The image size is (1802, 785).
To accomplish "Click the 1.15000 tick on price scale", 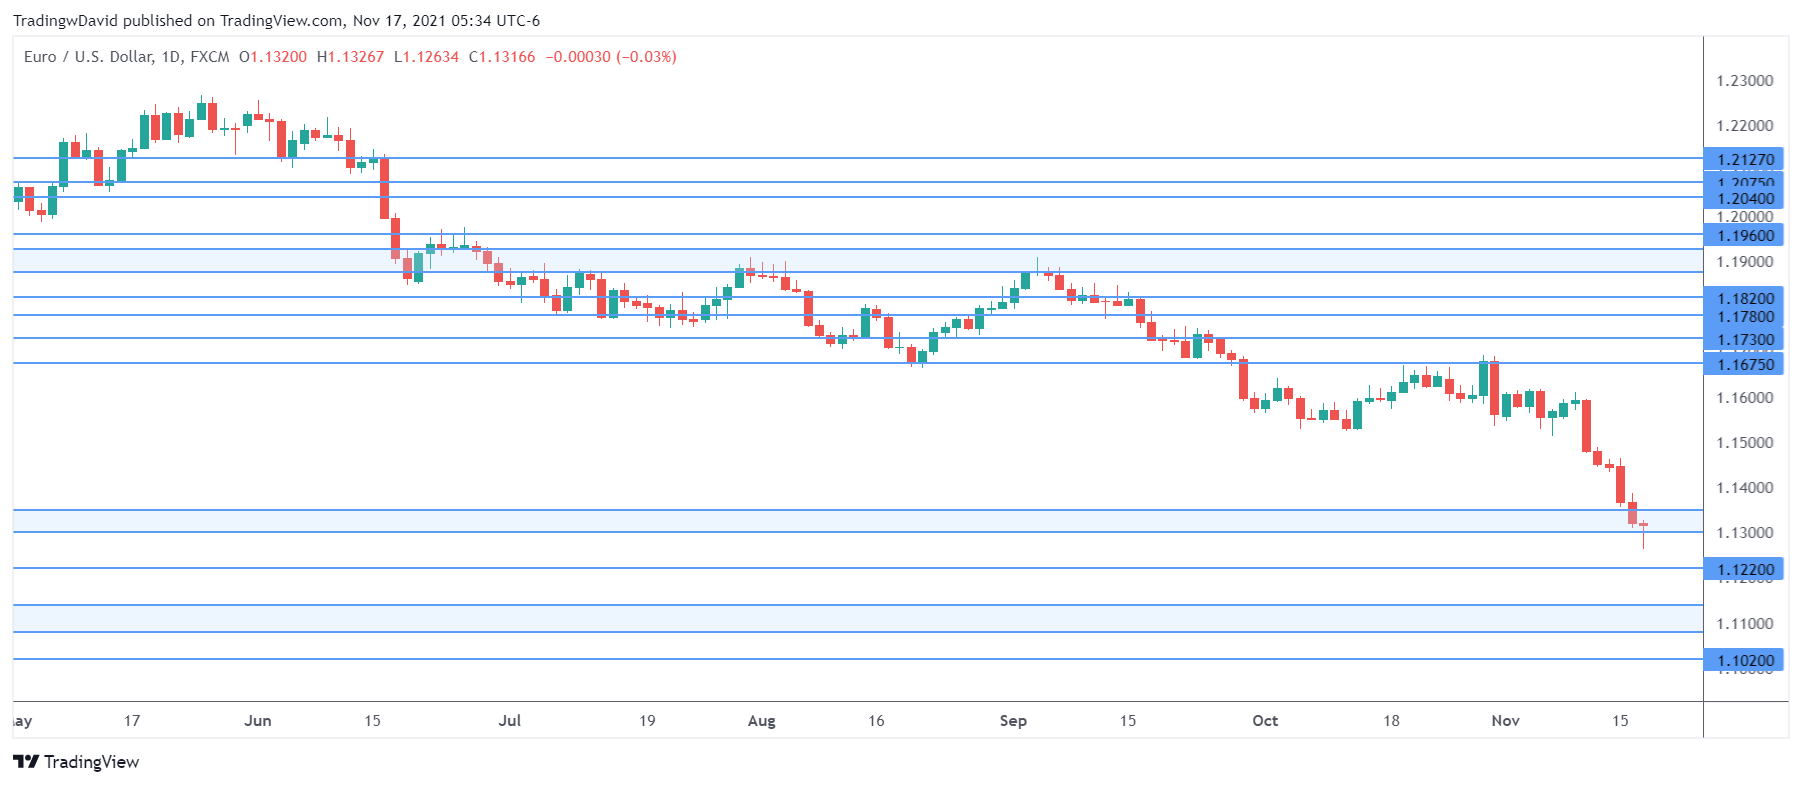I will [1744, 443].
